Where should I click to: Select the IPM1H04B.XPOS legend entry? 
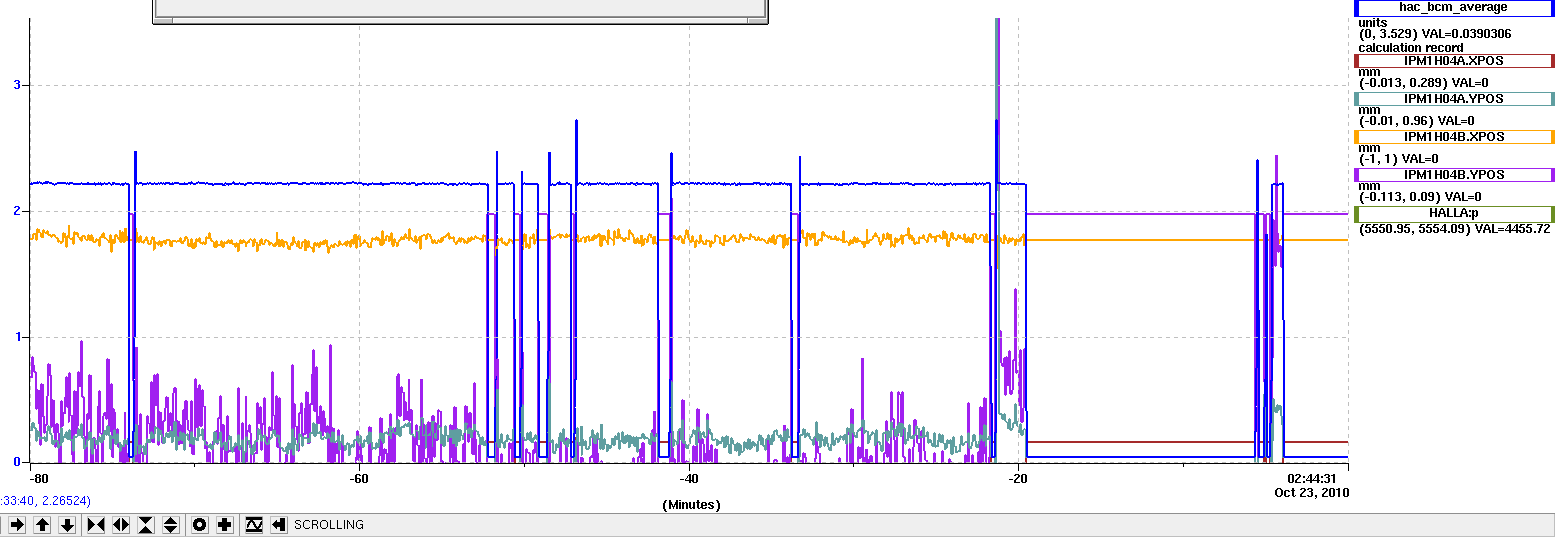(1454, 137)
